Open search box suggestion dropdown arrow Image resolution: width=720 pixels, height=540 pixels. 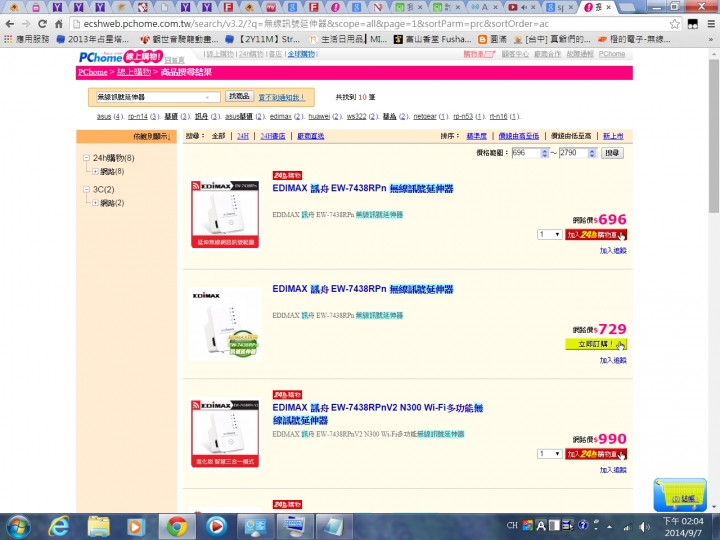coord(207,97)
